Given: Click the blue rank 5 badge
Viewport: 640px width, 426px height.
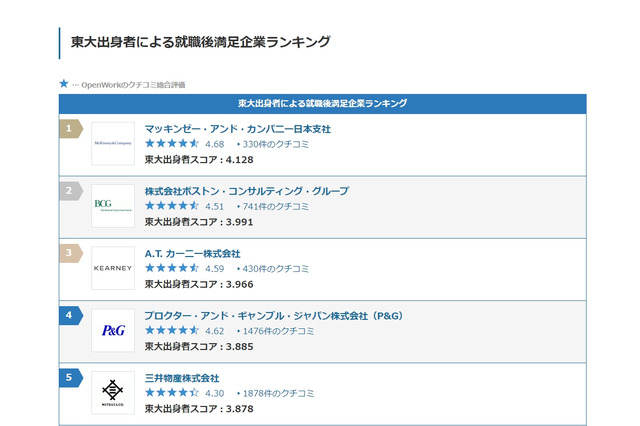Looking at the screenshot, I should point(71,377).
